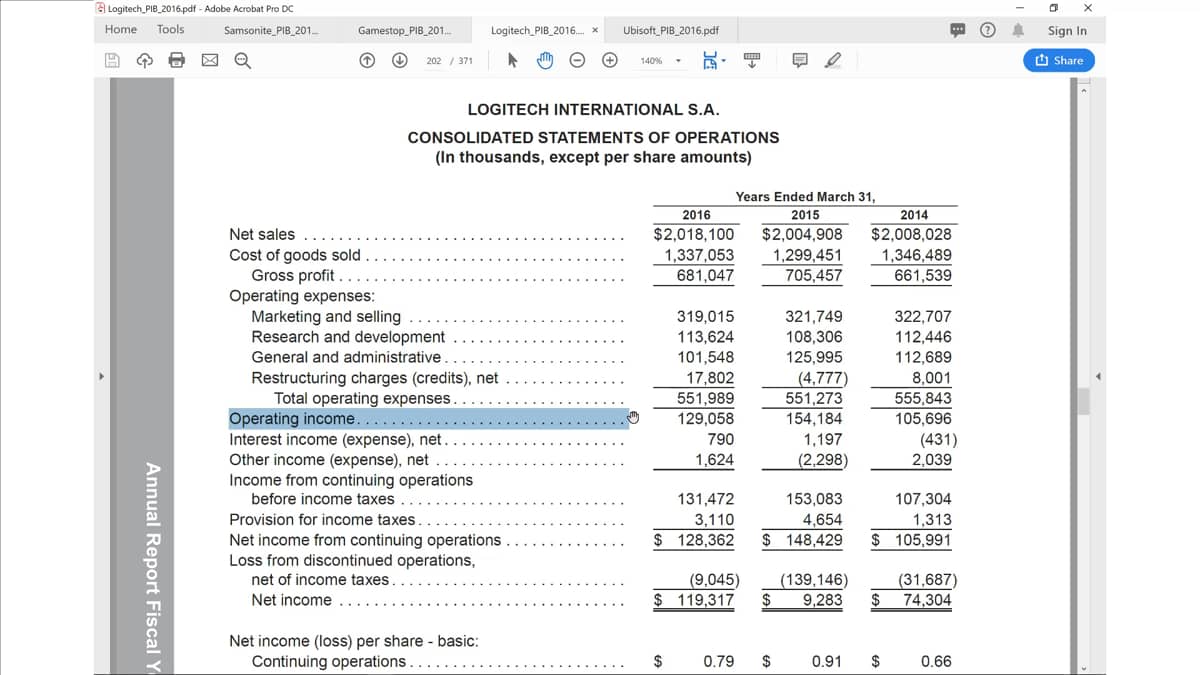Click 'General and administrative' row label
1200x675 pixels.
tap(346, 357)
